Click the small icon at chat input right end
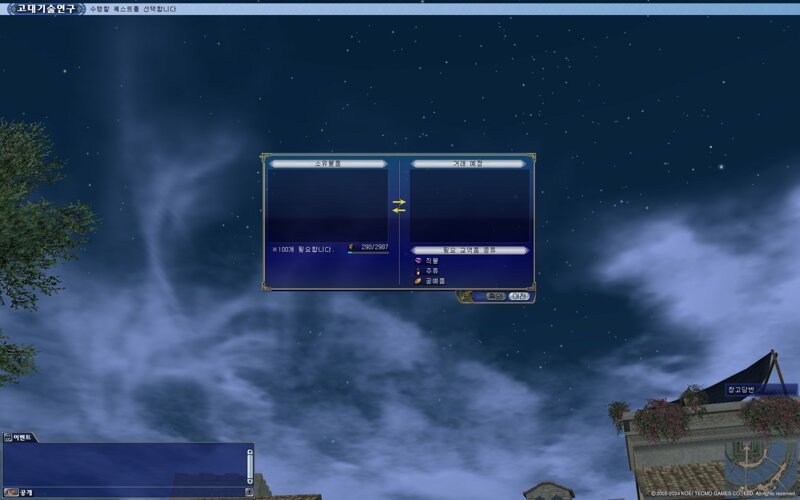The image size is (800, 500). [249, 492]
